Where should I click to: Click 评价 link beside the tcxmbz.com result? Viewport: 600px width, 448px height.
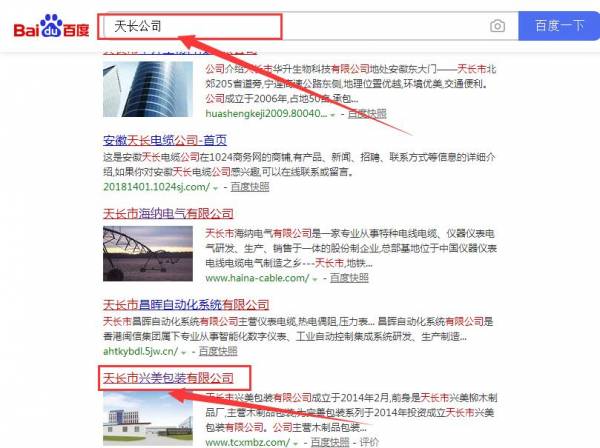coord(369,442)
